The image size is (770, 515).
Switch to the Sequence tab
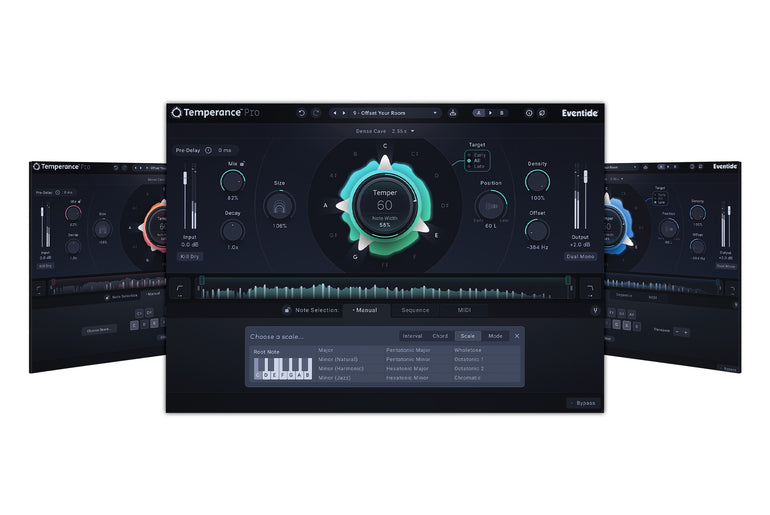pyautogui.click(x=416, y=311)
